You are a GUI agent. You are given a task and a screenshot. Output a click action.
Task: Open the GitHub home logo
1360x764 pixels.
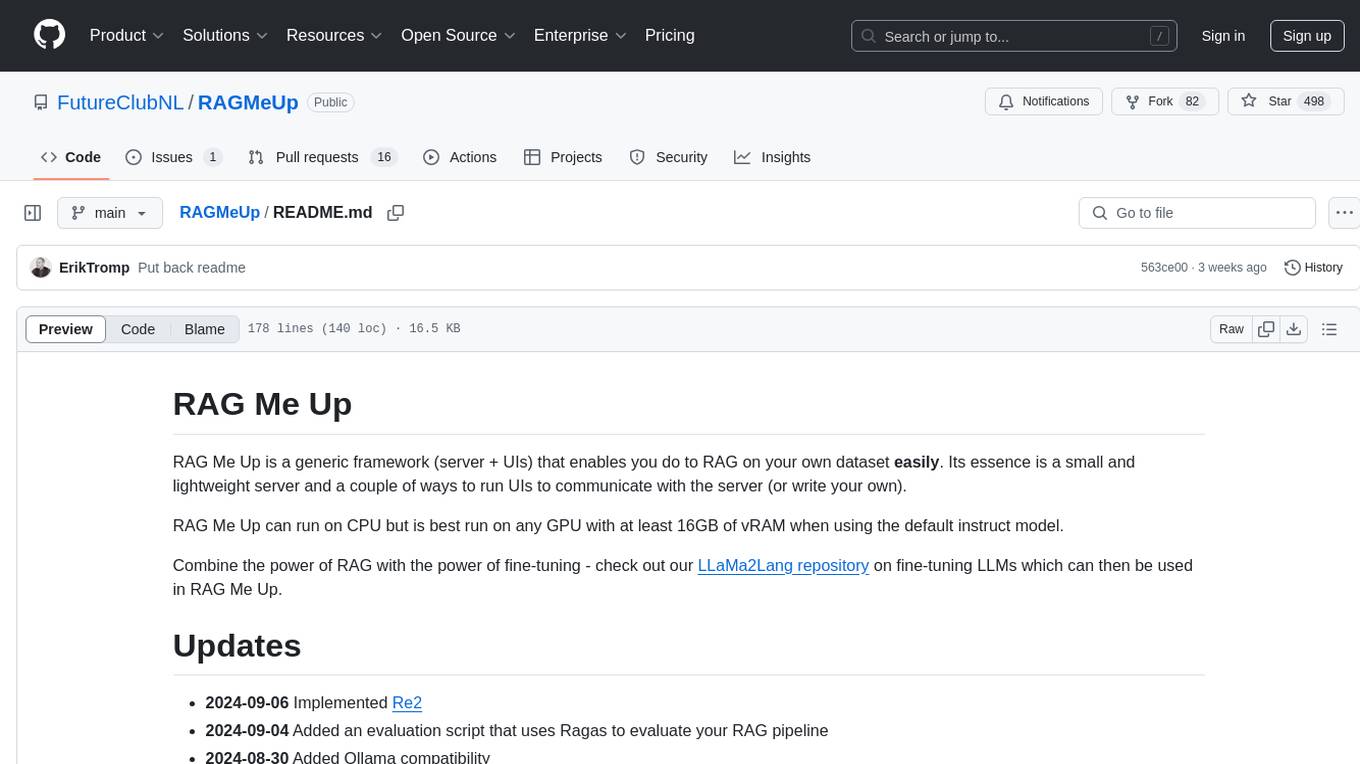coord(49,35)
